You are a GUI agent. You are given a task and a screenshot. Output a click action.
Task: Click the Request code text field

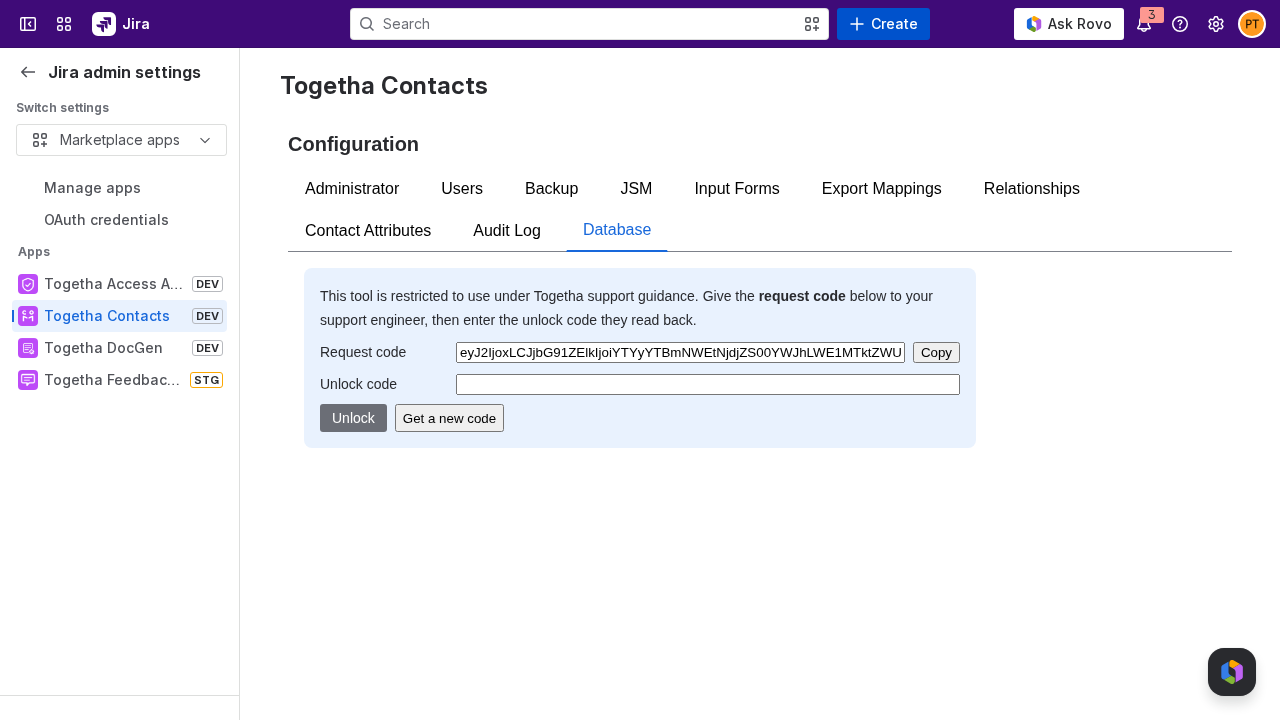[x=680, y=352]
